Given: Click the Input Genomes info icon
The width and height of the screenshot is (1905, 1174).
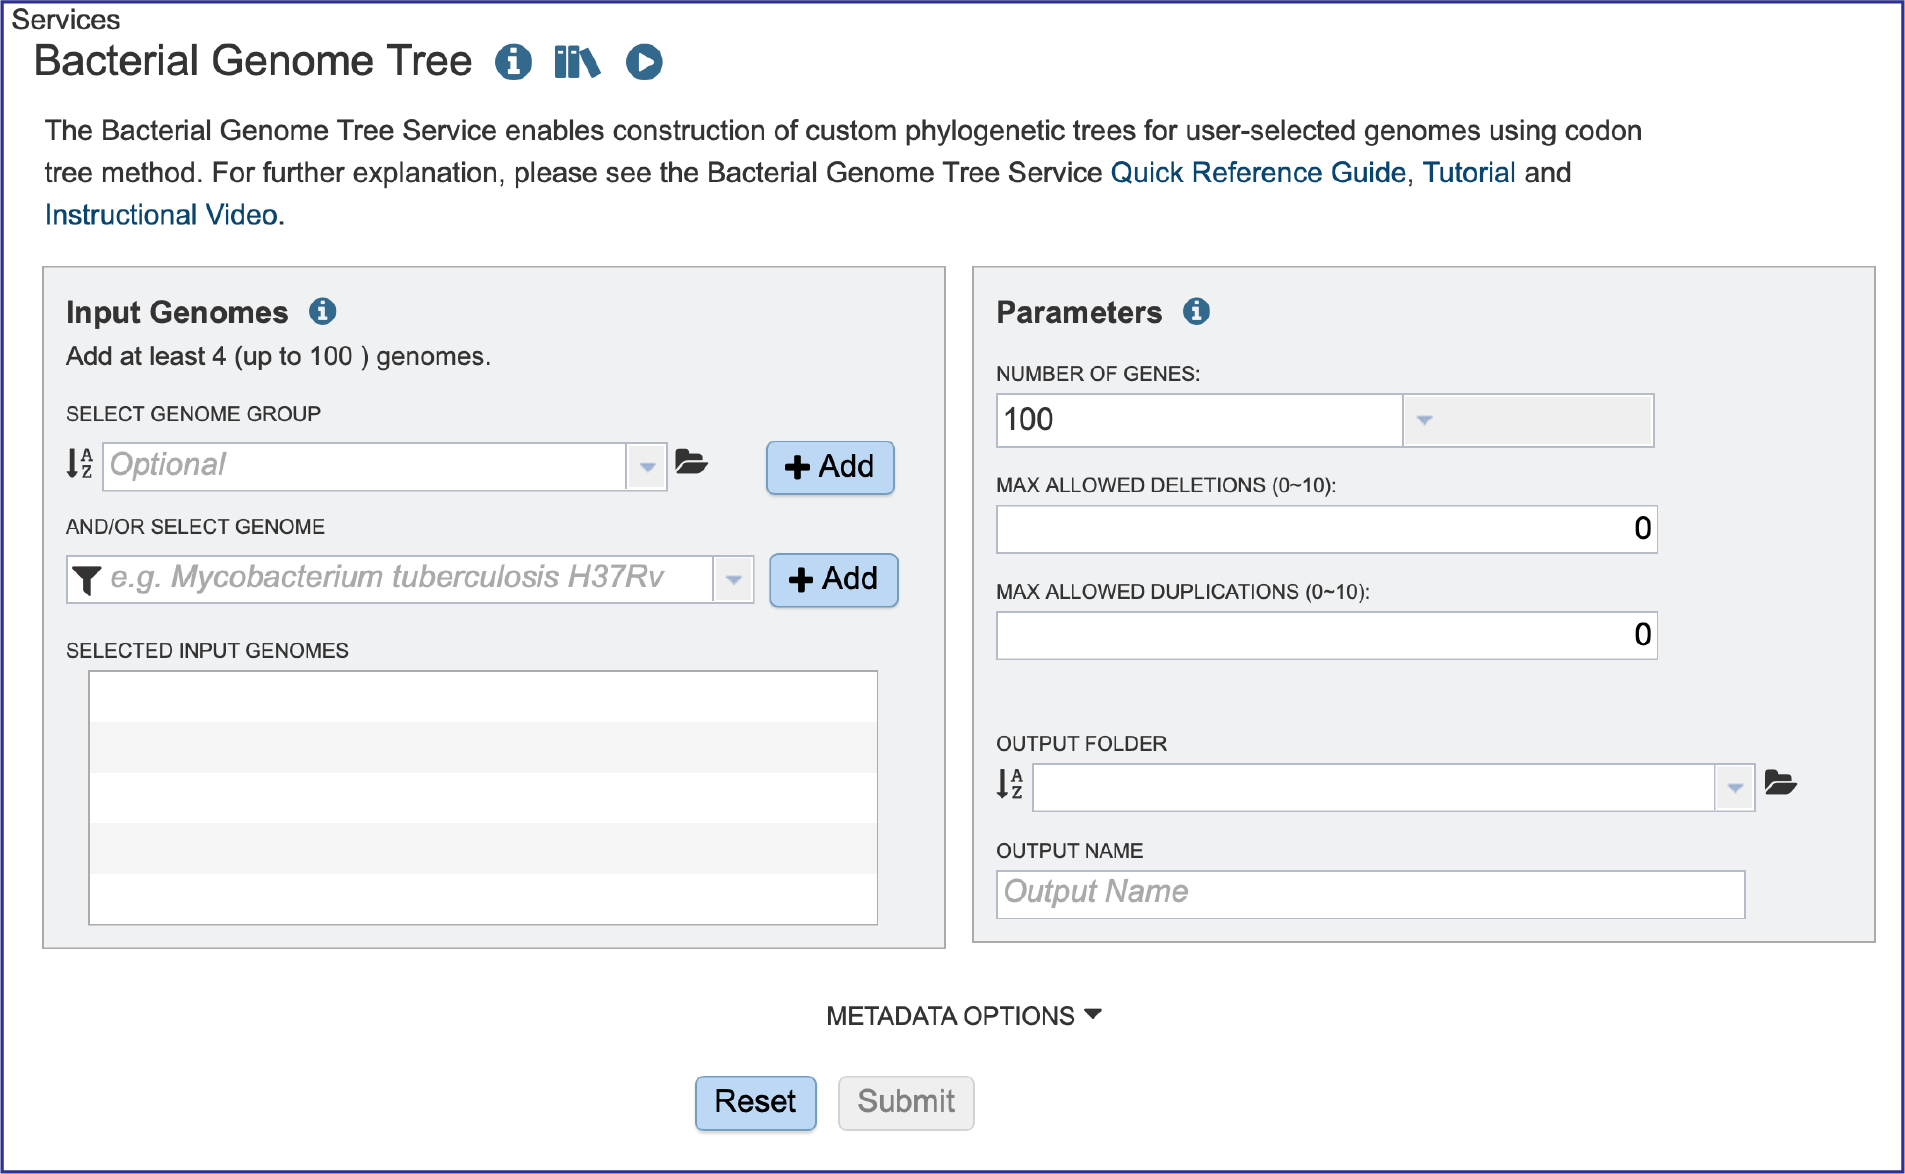Looking at the screenshot, I should pyautogui.click(x=322, y=311).
